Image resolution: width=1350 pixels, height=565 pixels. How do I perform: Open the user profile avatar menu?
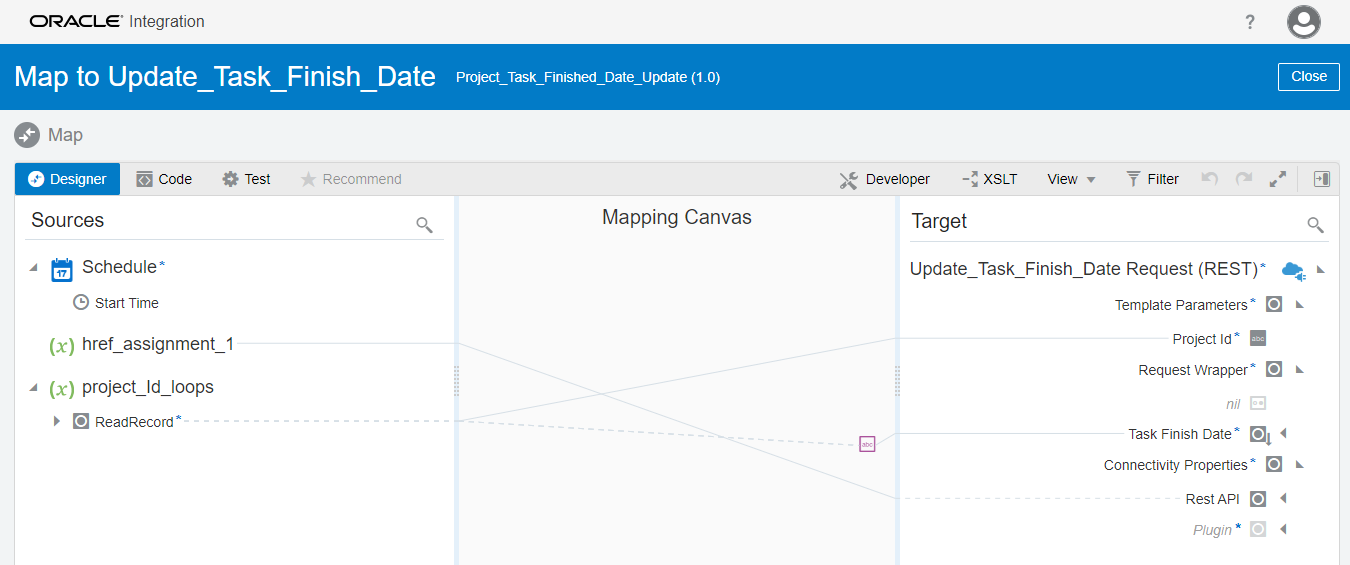coord(1304,22)
